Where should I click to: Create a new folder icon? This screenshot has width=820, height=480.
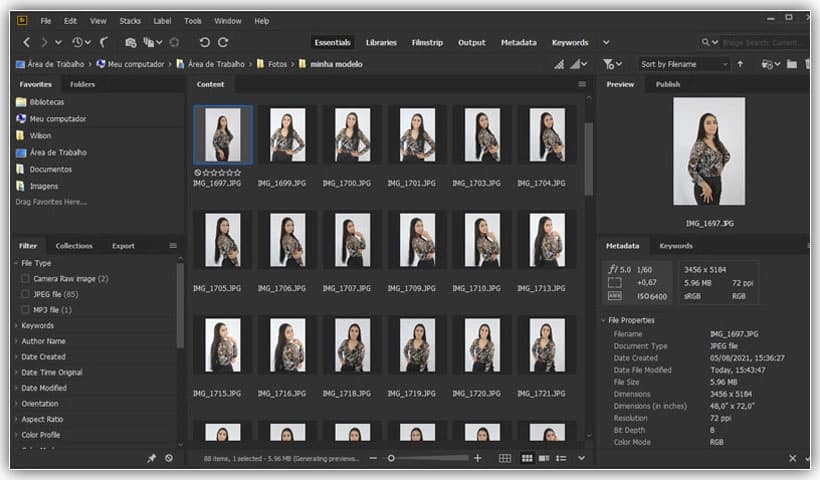pos(792,64)
